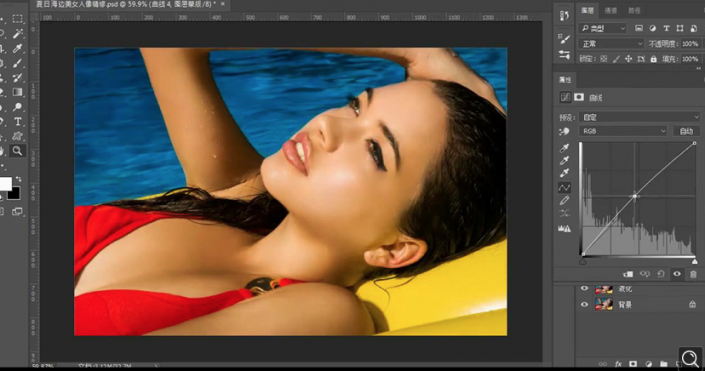Image resolution: width=705 pixels, height=371 pixels.
Task: Open the History panel icon
Action: coord(564,16)
